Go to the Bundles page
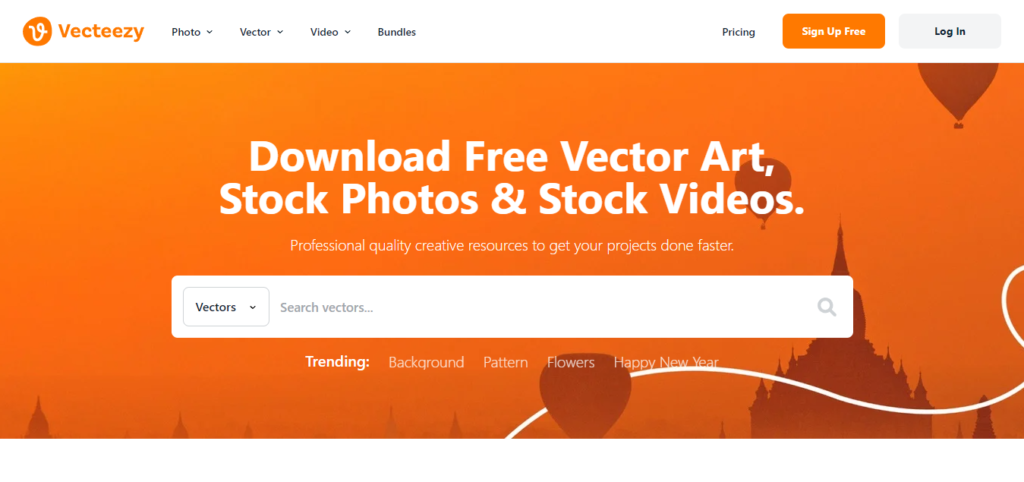Screen dimensions: 1024x482 396,32
